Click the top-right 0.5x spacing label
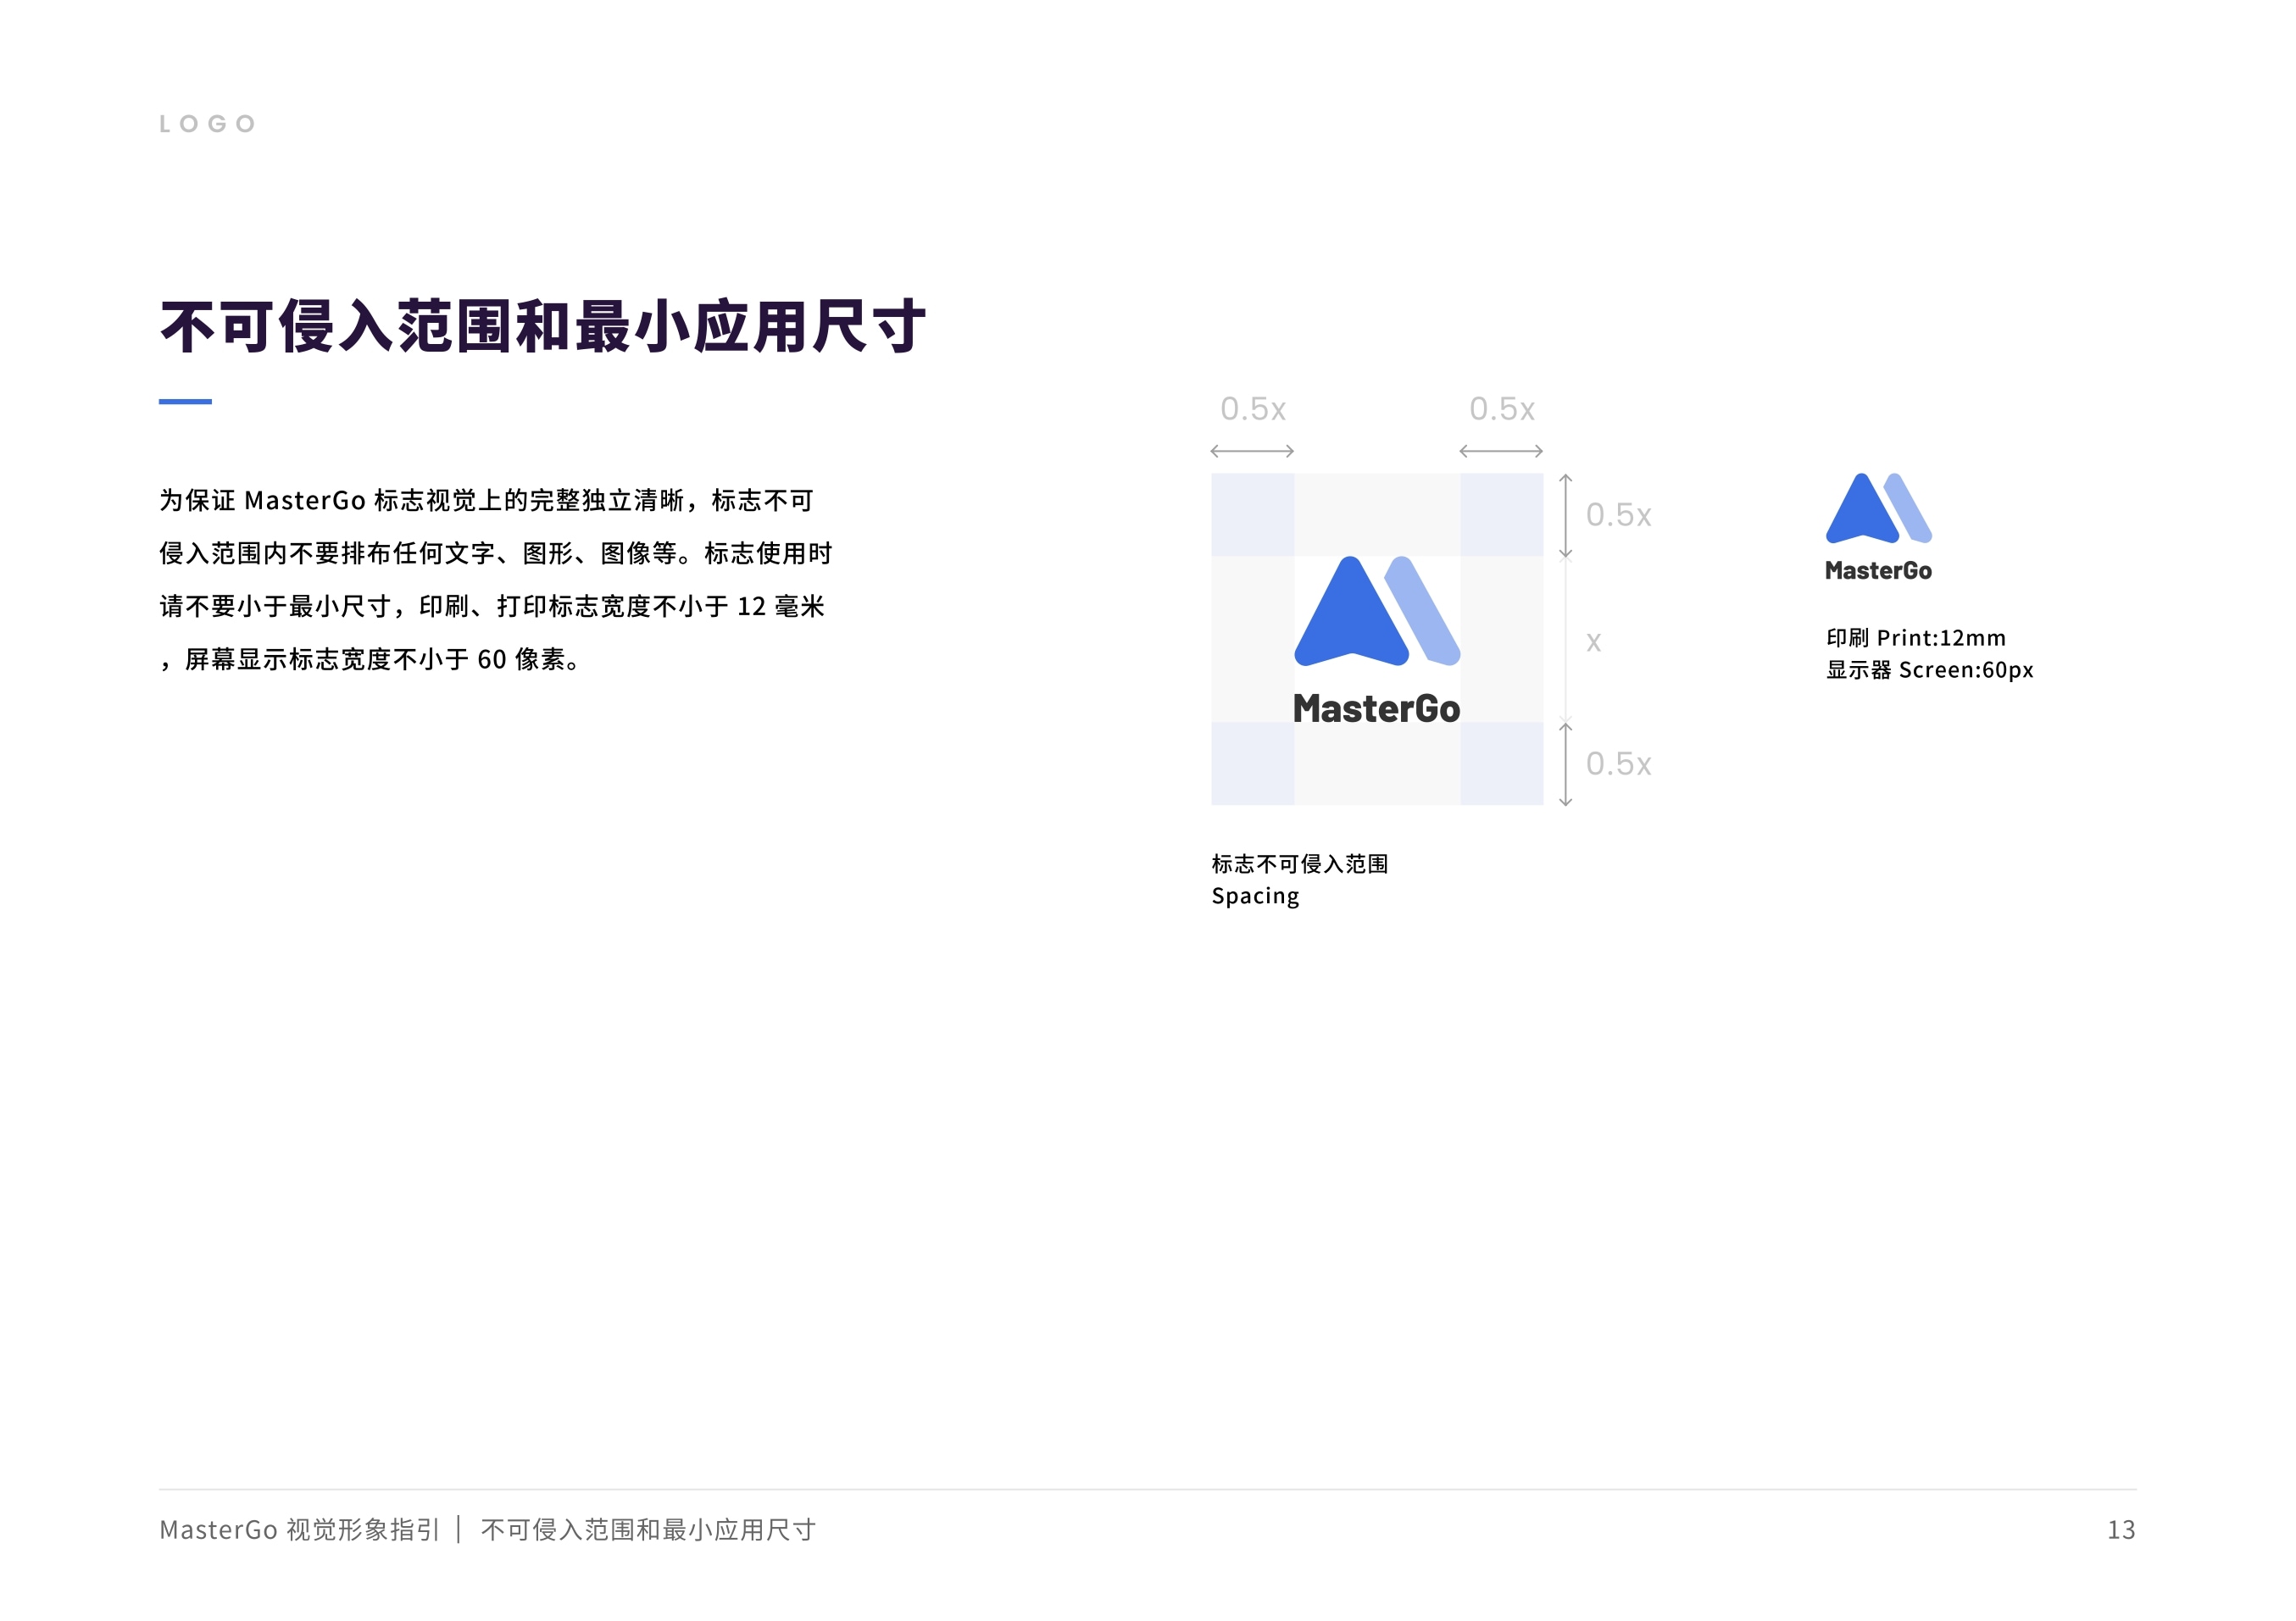This screenshot has height=1621, width=2296. click(x=1502, y=409)
